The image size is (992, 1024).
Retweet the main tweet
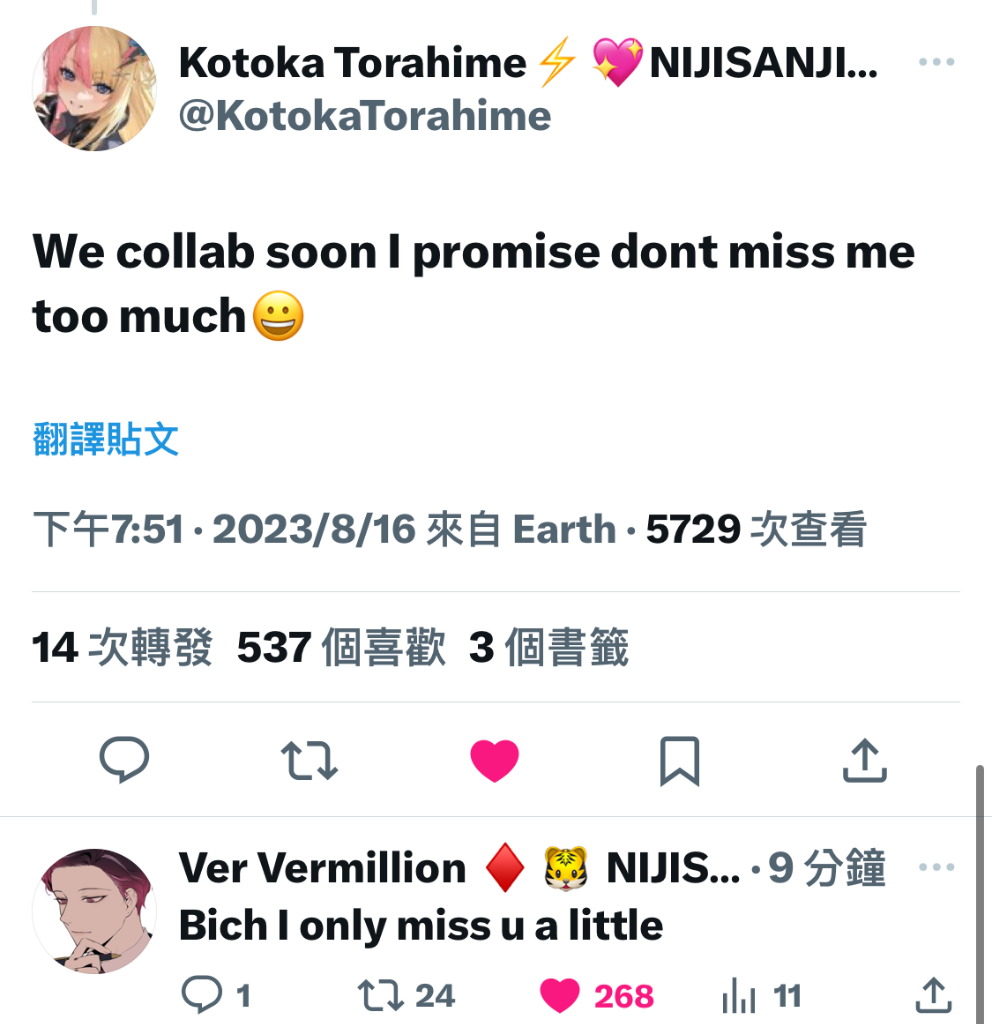[310, 760]
